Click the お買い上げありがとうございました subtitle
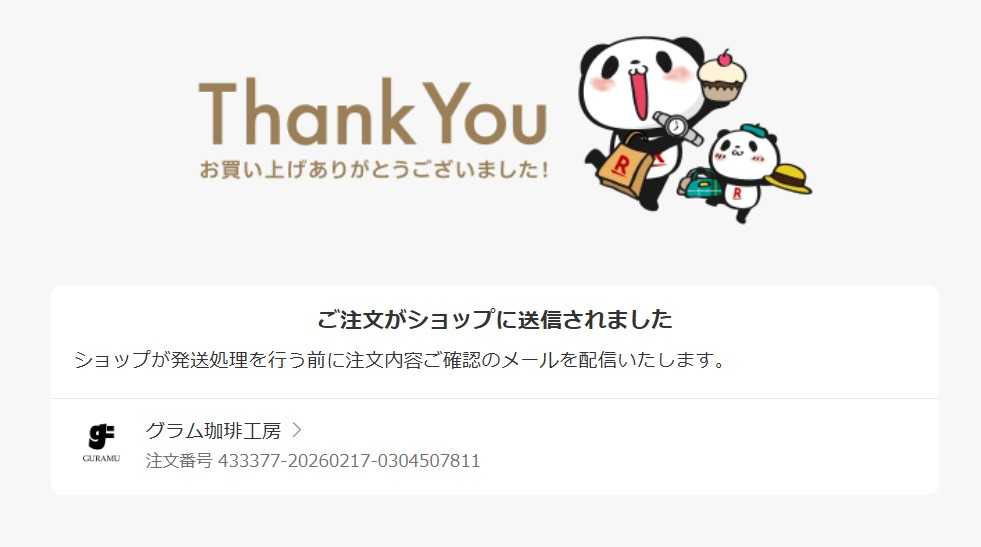Image resolution: width=981 pixels, height=547 pixels. point(374,169)
